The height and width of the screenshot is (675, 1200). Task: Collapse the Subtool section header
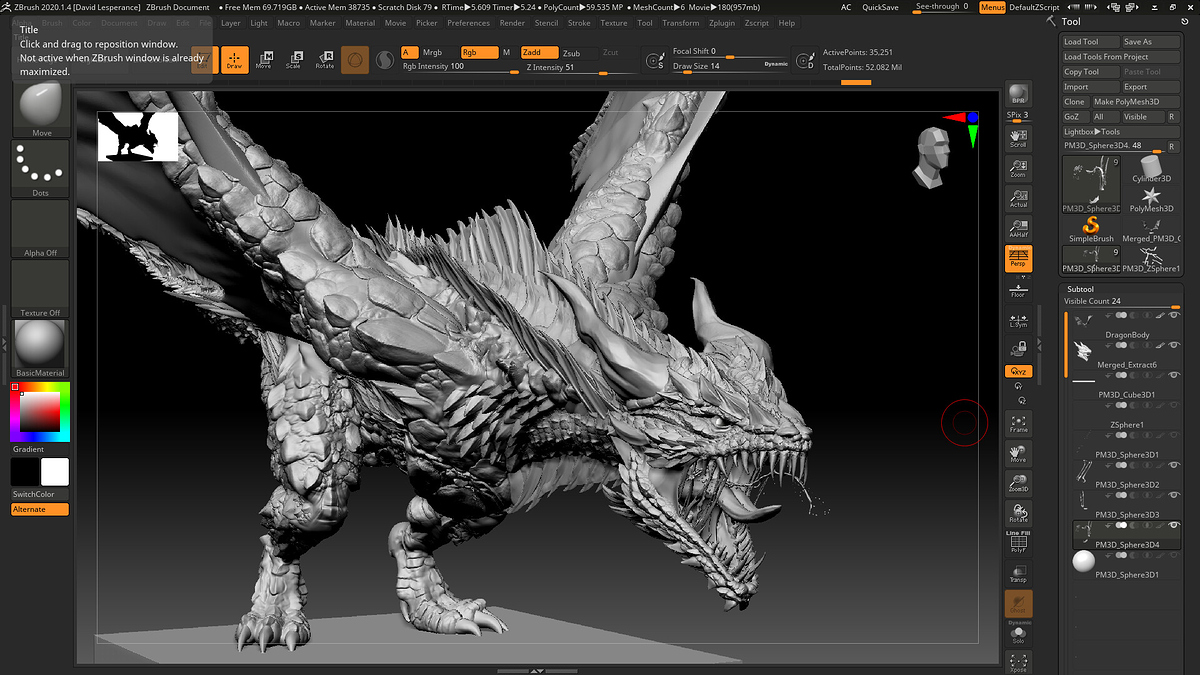[x=1080, y=289]
